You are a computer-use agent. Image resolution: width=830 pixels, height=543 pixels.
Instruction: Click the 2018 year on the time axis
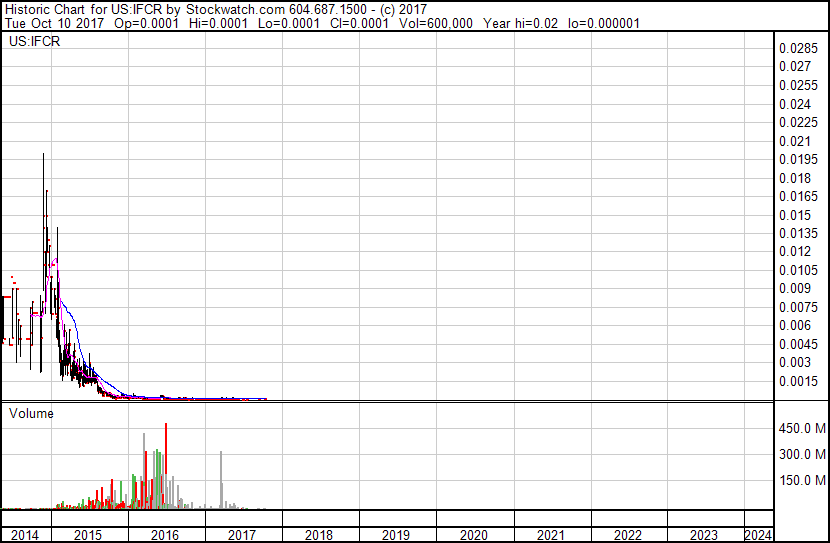(319, 535)
